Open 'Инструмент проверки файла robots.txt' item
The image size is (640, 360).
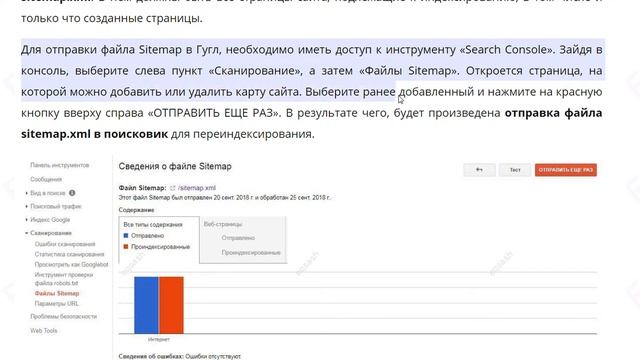(x=64, y=279)
